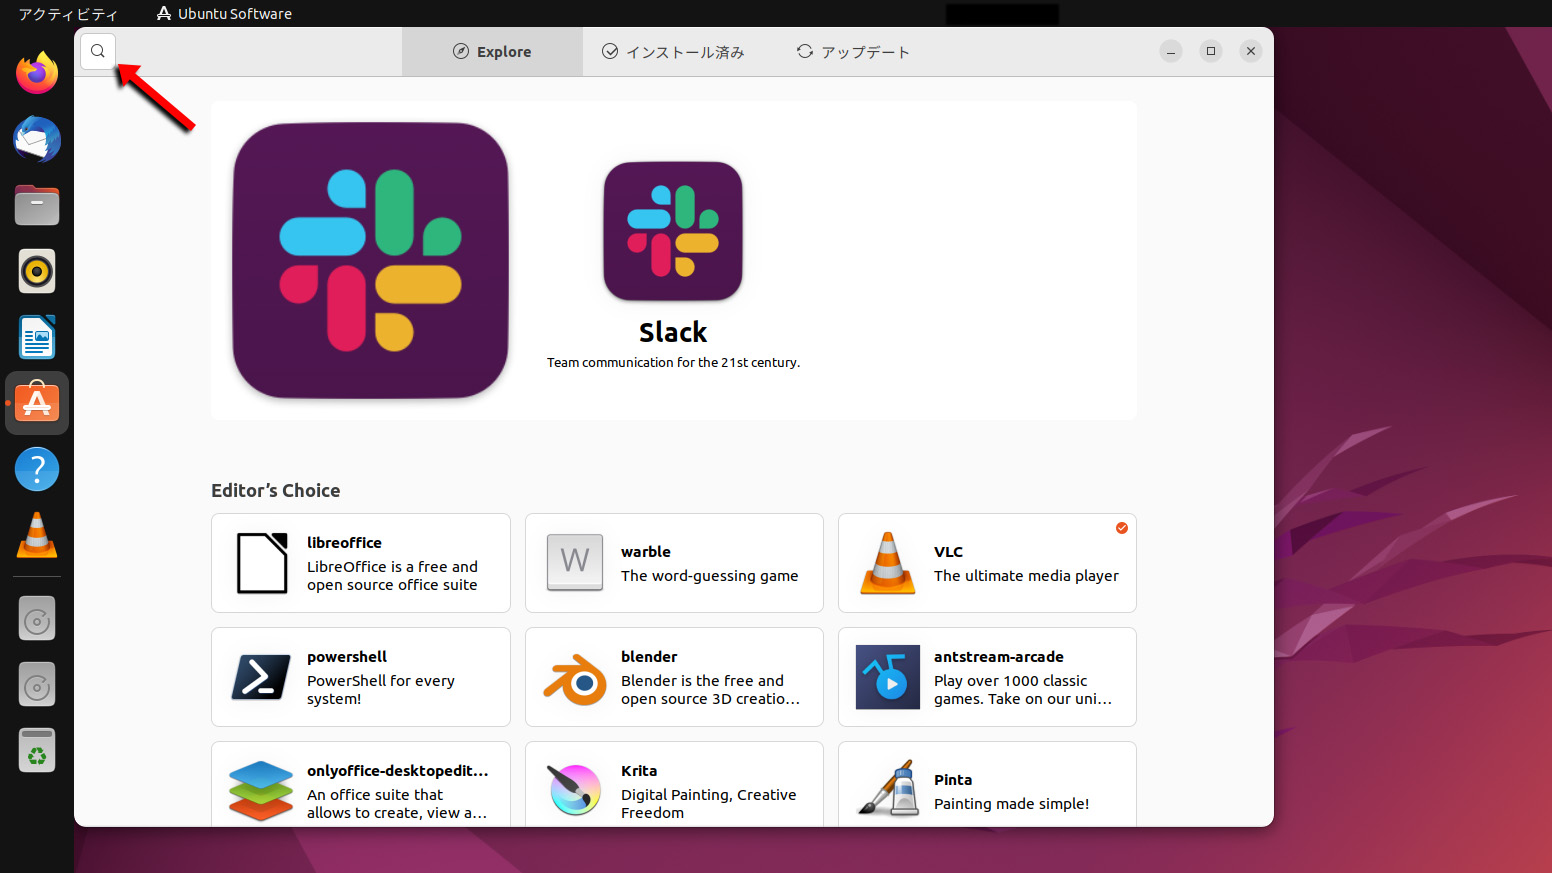Open Rhythmbox from the dock
This screenshot has height=873, width=1552.
(x=37, y=271)
